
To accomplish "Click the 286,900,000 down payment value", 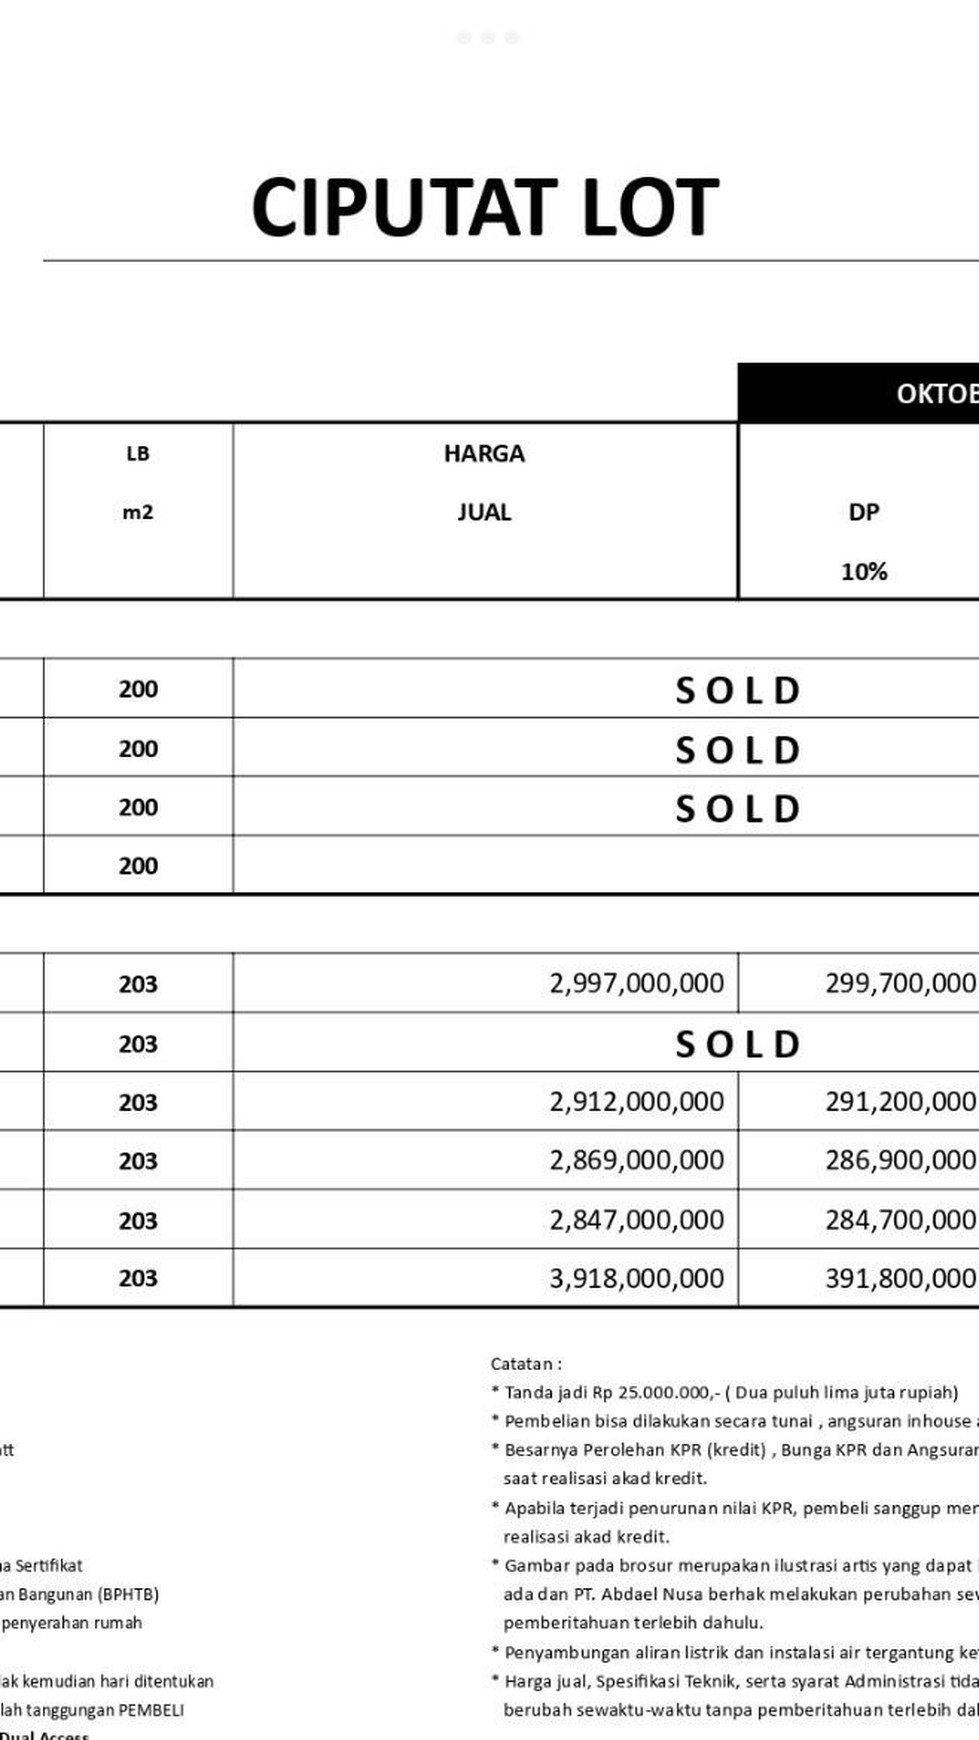I will (x=900, y=1160).
